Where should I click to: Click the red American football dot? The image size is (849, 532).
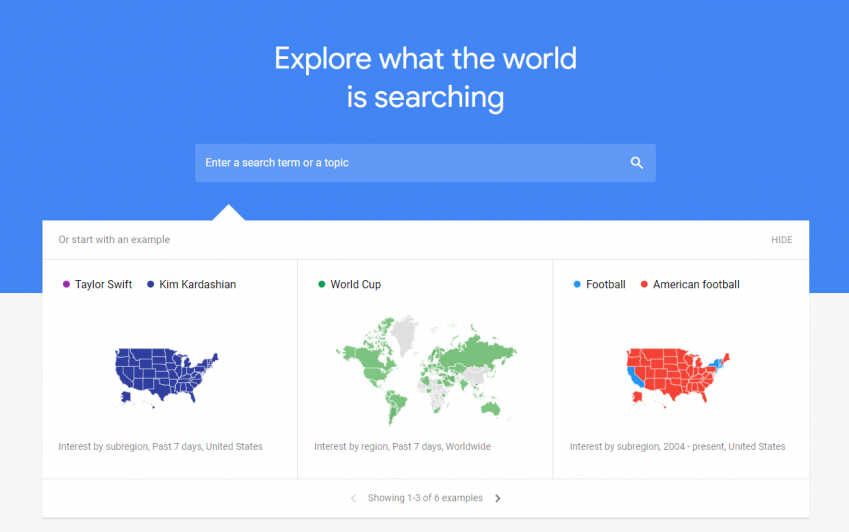(x=644, y=284)
